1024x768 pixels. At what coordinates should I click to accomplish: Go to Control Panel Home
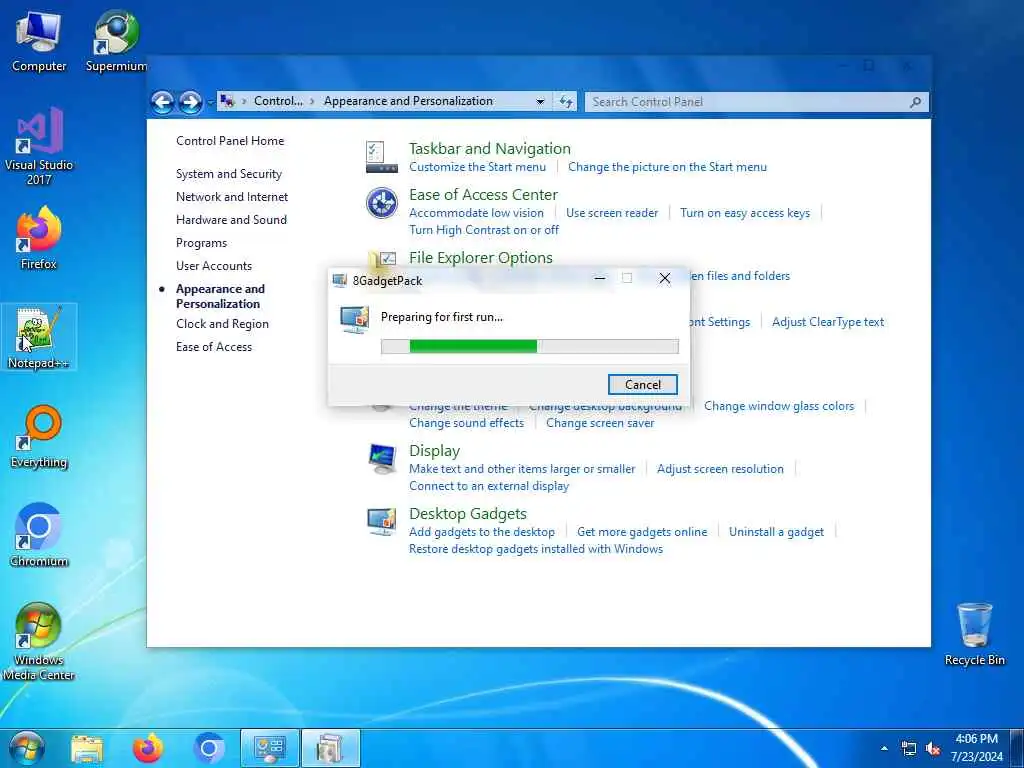coord(230,140)
